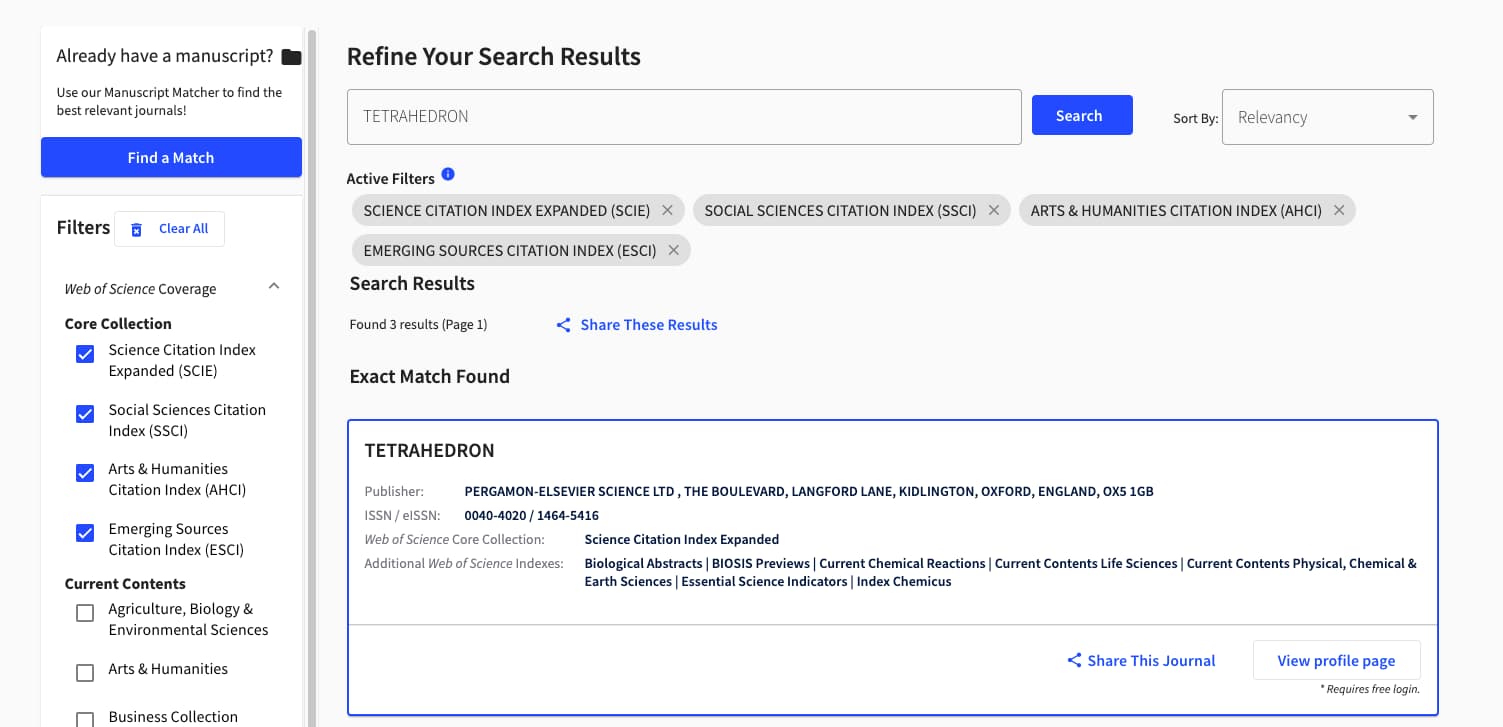Open View profile page for TETRAHEDRON
The height and width of the screenshot is (727, 1503).
pyautogui.click(x=1336, y=660)
